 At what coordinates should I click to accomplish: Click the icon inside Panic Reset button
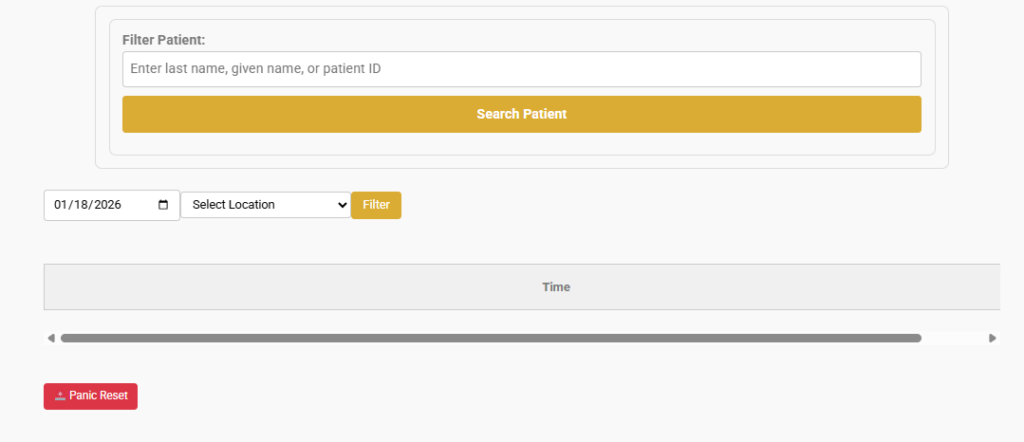[x=60, y=396]
